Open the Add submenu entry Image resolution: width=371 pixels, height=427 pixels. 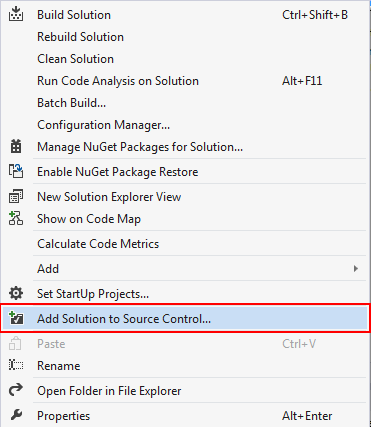point(185,269)
